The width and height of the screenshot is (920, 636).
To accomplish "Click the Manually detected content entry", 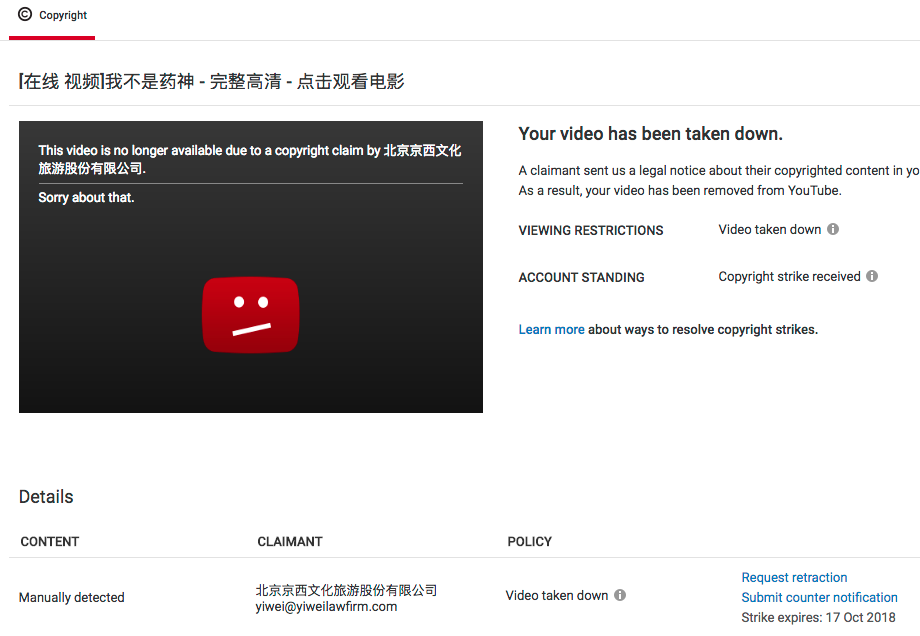I will pyautogui.click(x=72, y=597).
